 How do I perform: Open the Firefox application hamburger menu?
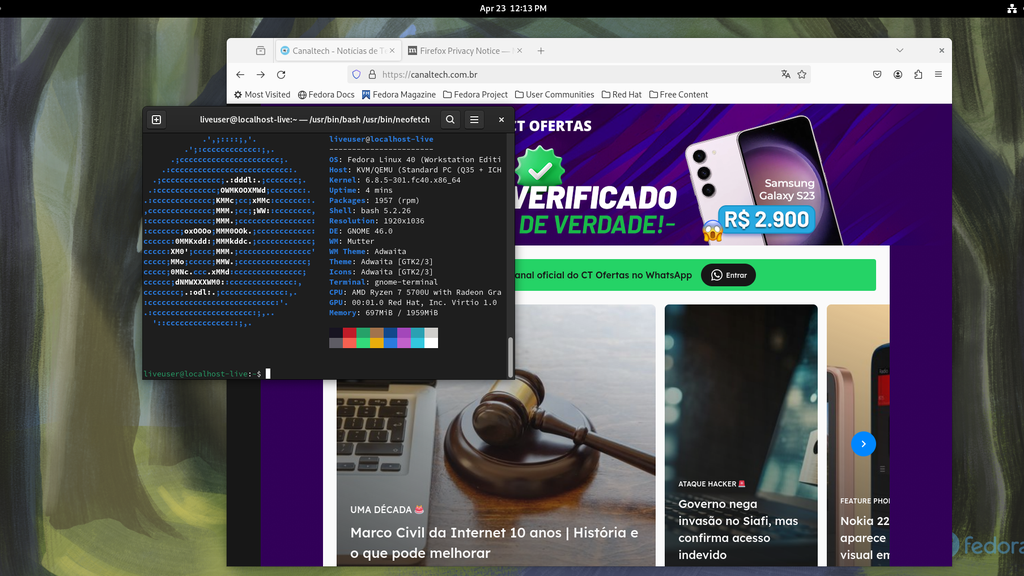(938, 74)
